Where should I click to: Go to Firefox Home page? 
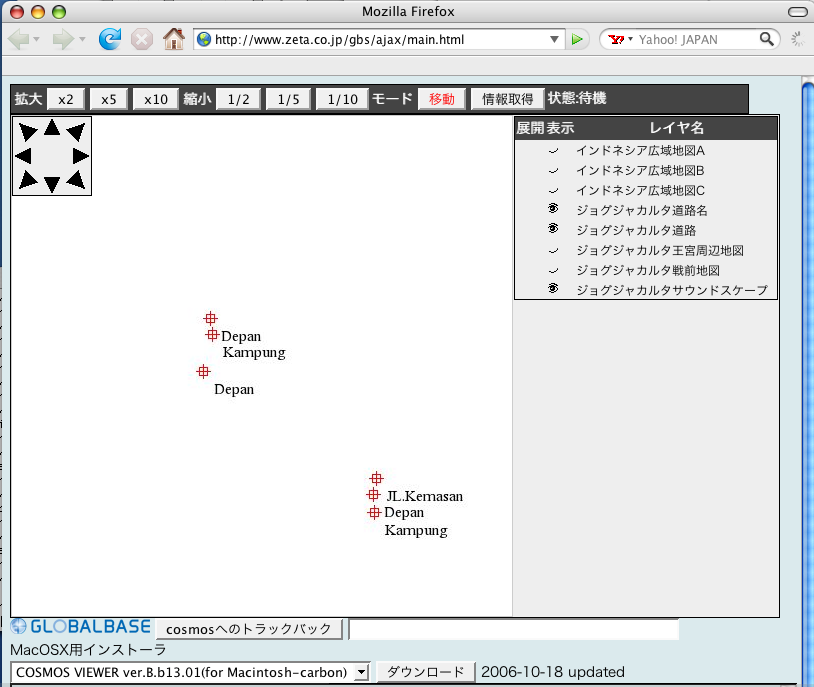[174, 39]
